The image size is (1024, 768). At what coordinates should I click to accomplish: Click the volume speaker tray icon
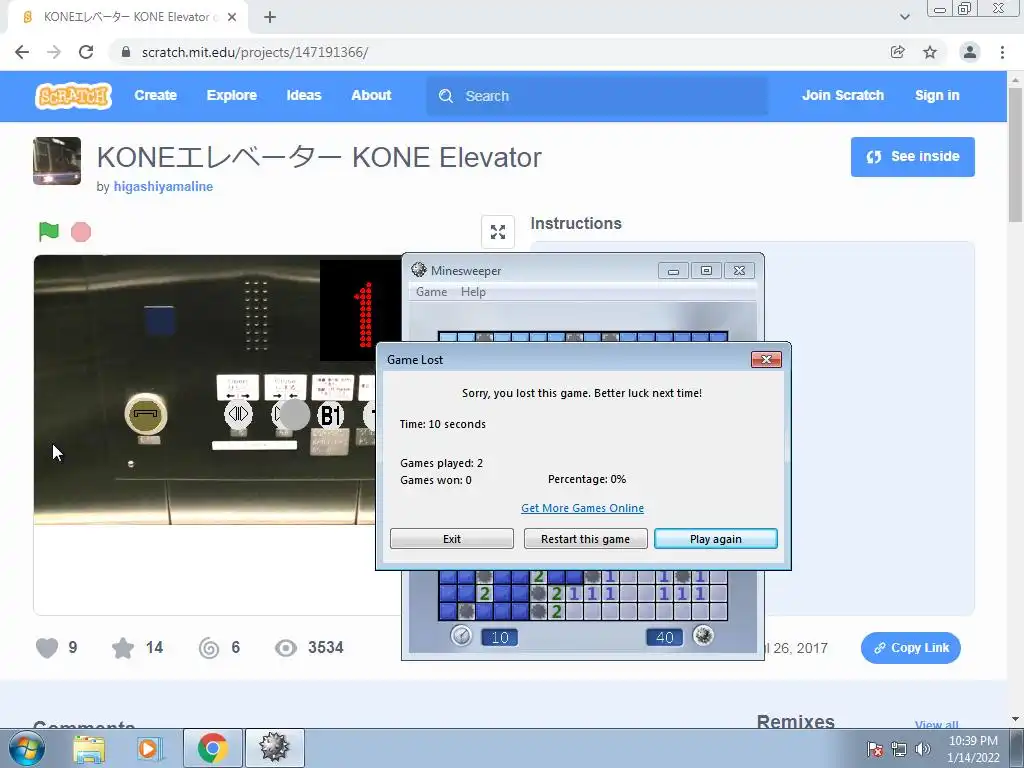pos(923,749)
